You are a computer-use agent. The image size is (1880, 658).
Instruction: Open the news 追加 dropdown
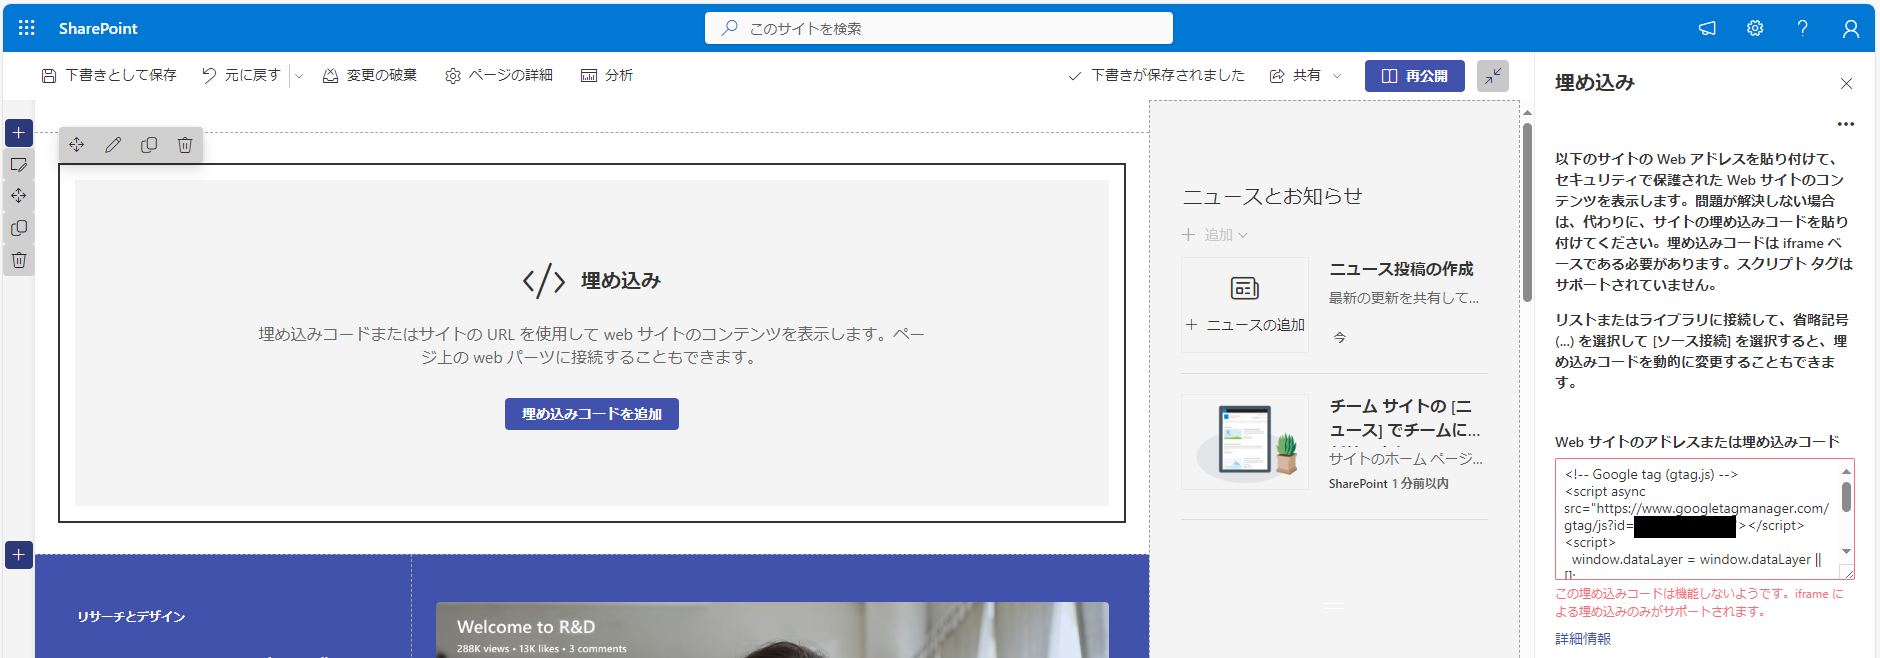(x=1215, y=235)
